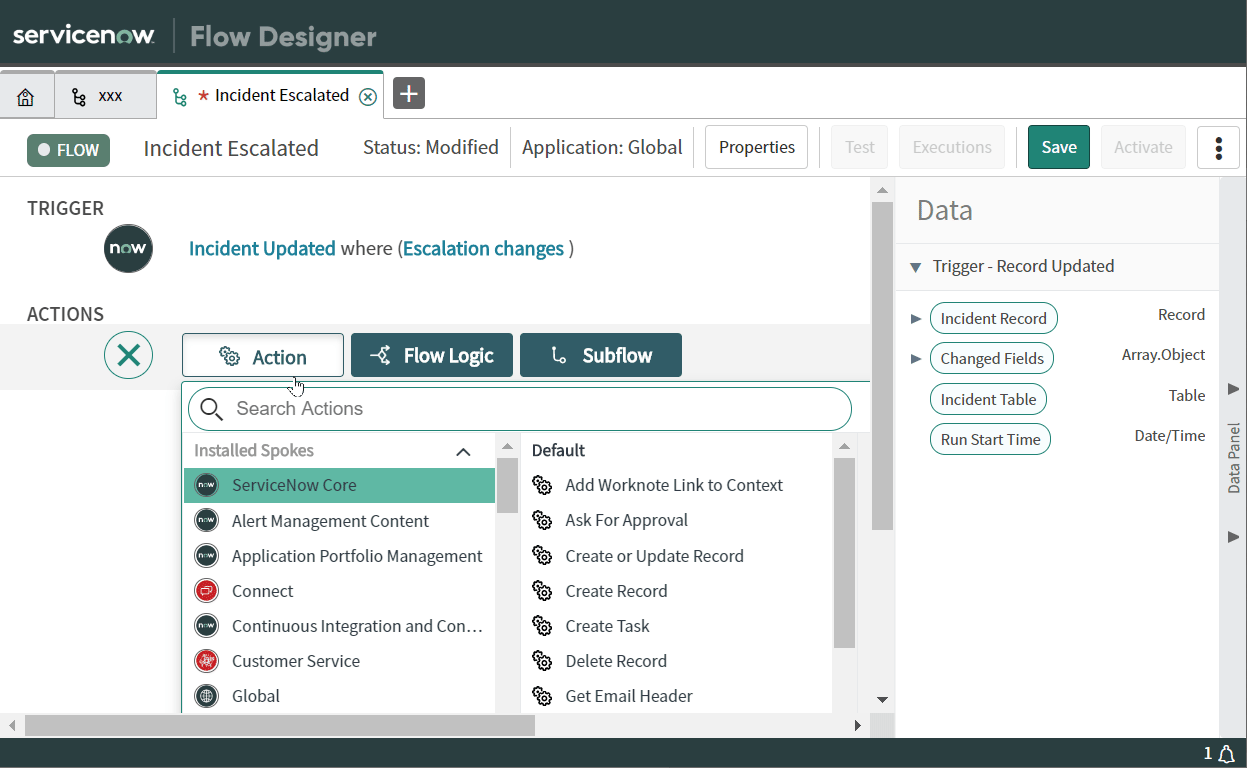1247x768 pixels.
Task: Open the Escalation changes trigger condition
Action: [483, 248]
